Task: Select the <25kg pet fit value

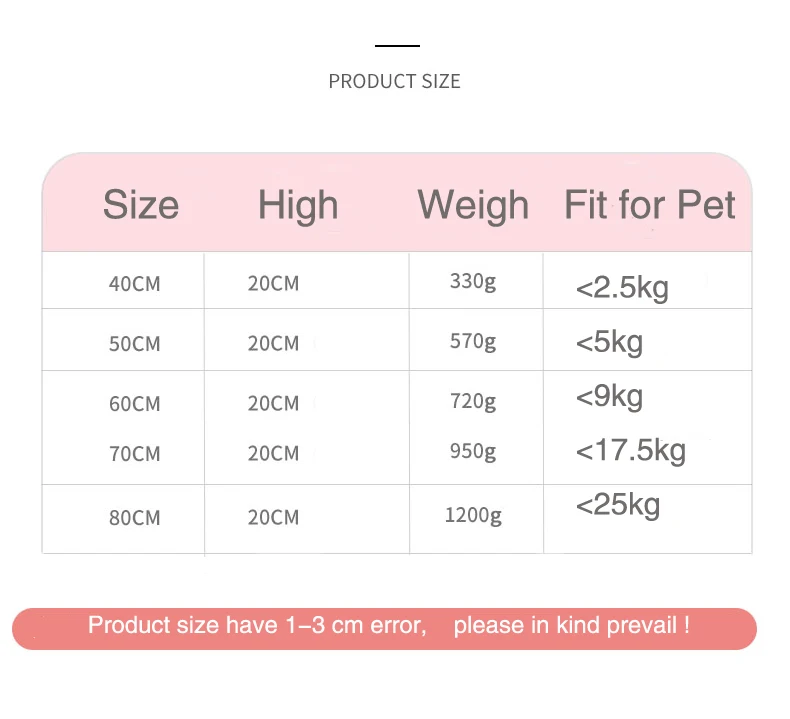Action: (x=618, y=505)
